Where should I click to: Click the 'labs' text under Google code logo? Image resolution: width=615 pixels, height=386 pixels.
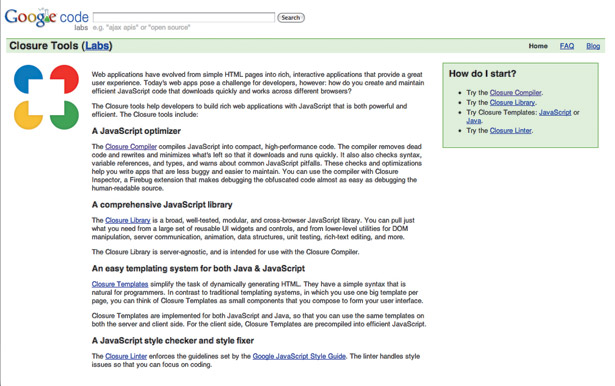coord(81,27)
